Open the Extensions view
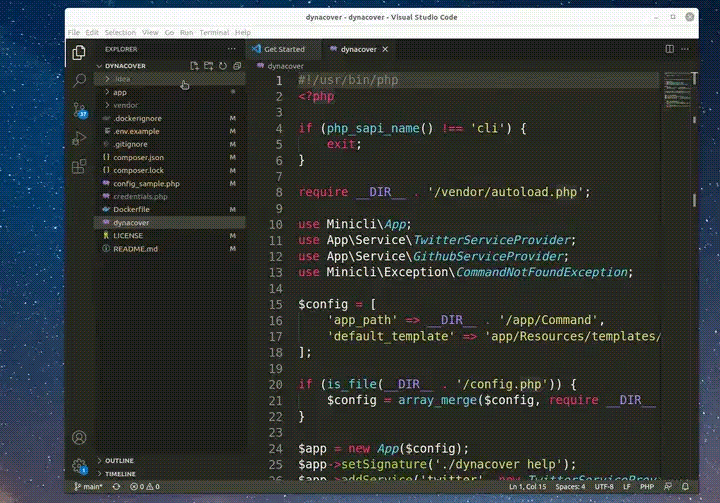 tap(79, 166)
